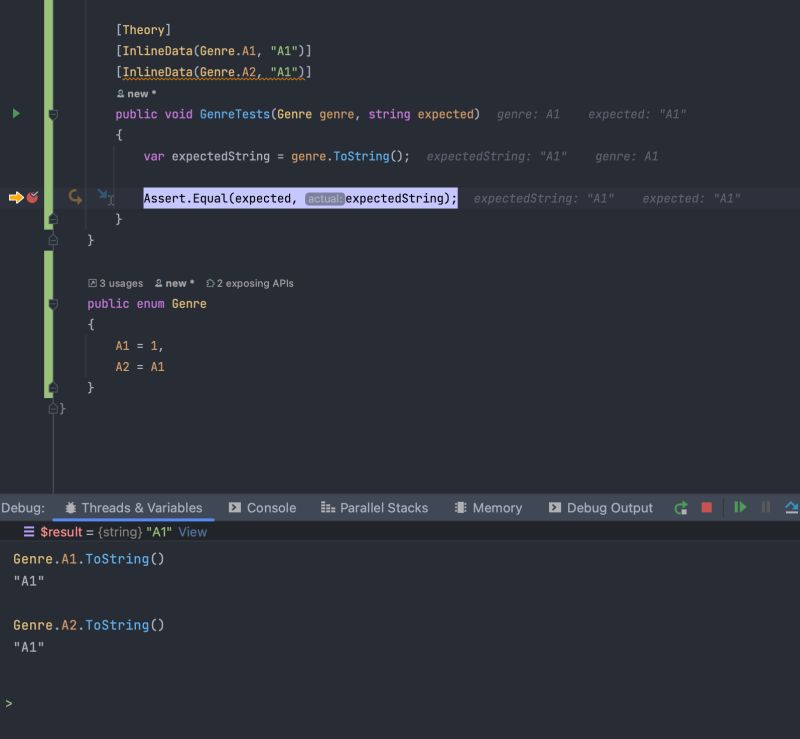Rerun the debug session via circular arrow icon
Image resolution: width=800 pixels, height=739 pixels.
coord(680,508)
